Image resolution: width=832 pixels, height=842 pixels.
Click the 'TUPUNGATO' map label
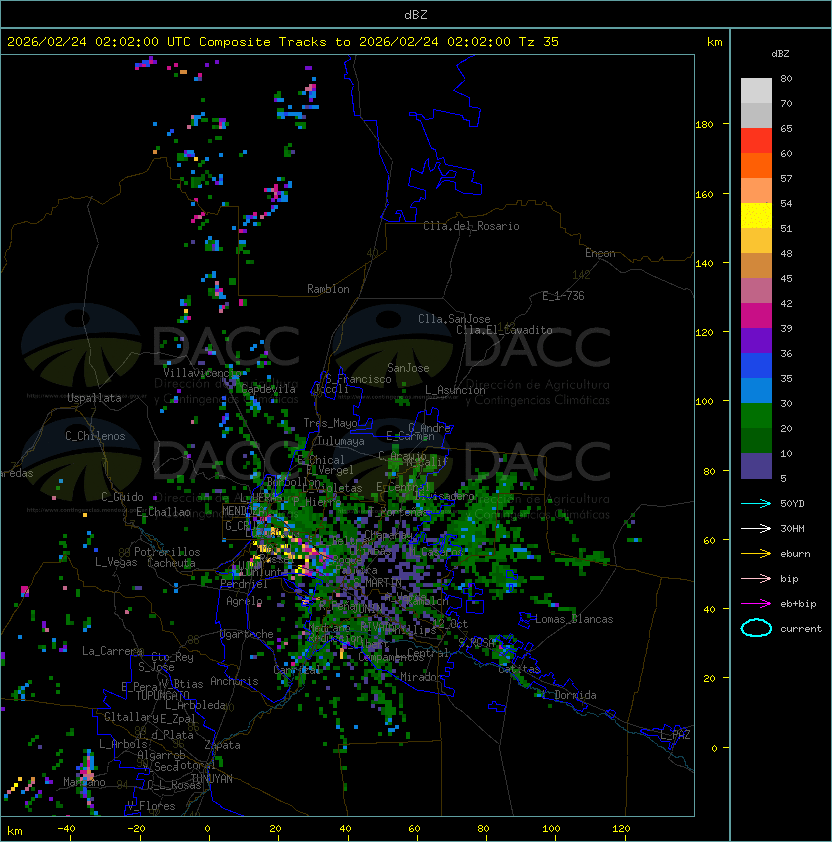pos(162,695)
